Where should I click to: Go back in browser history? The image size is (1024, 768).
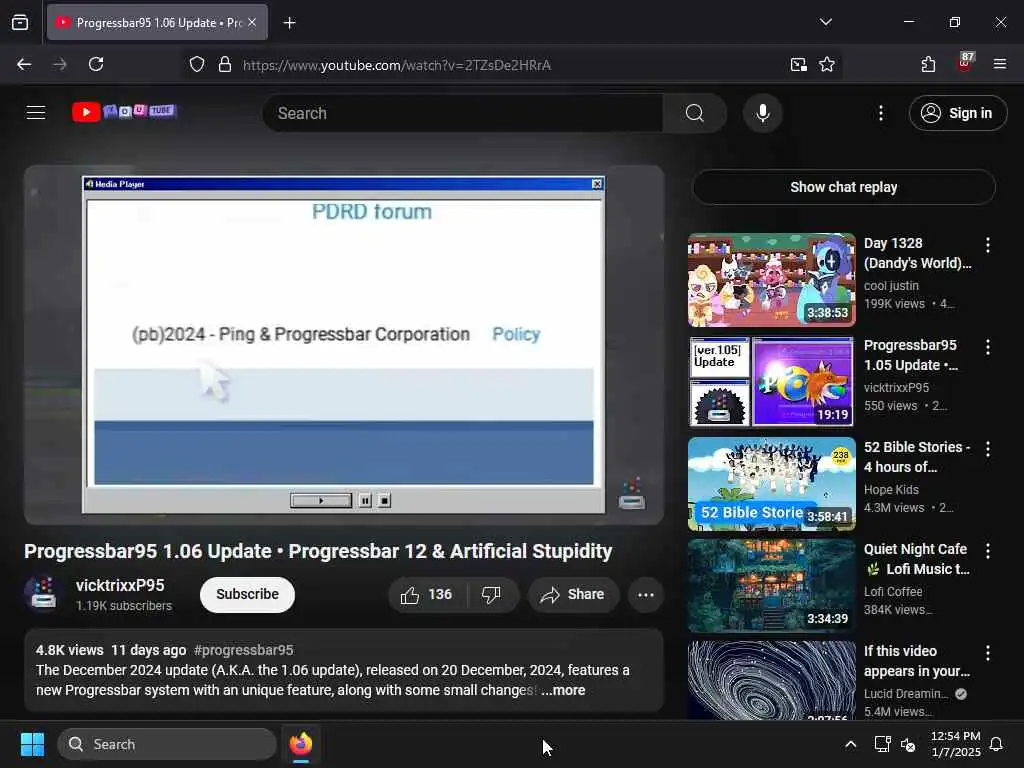[24, 64]
